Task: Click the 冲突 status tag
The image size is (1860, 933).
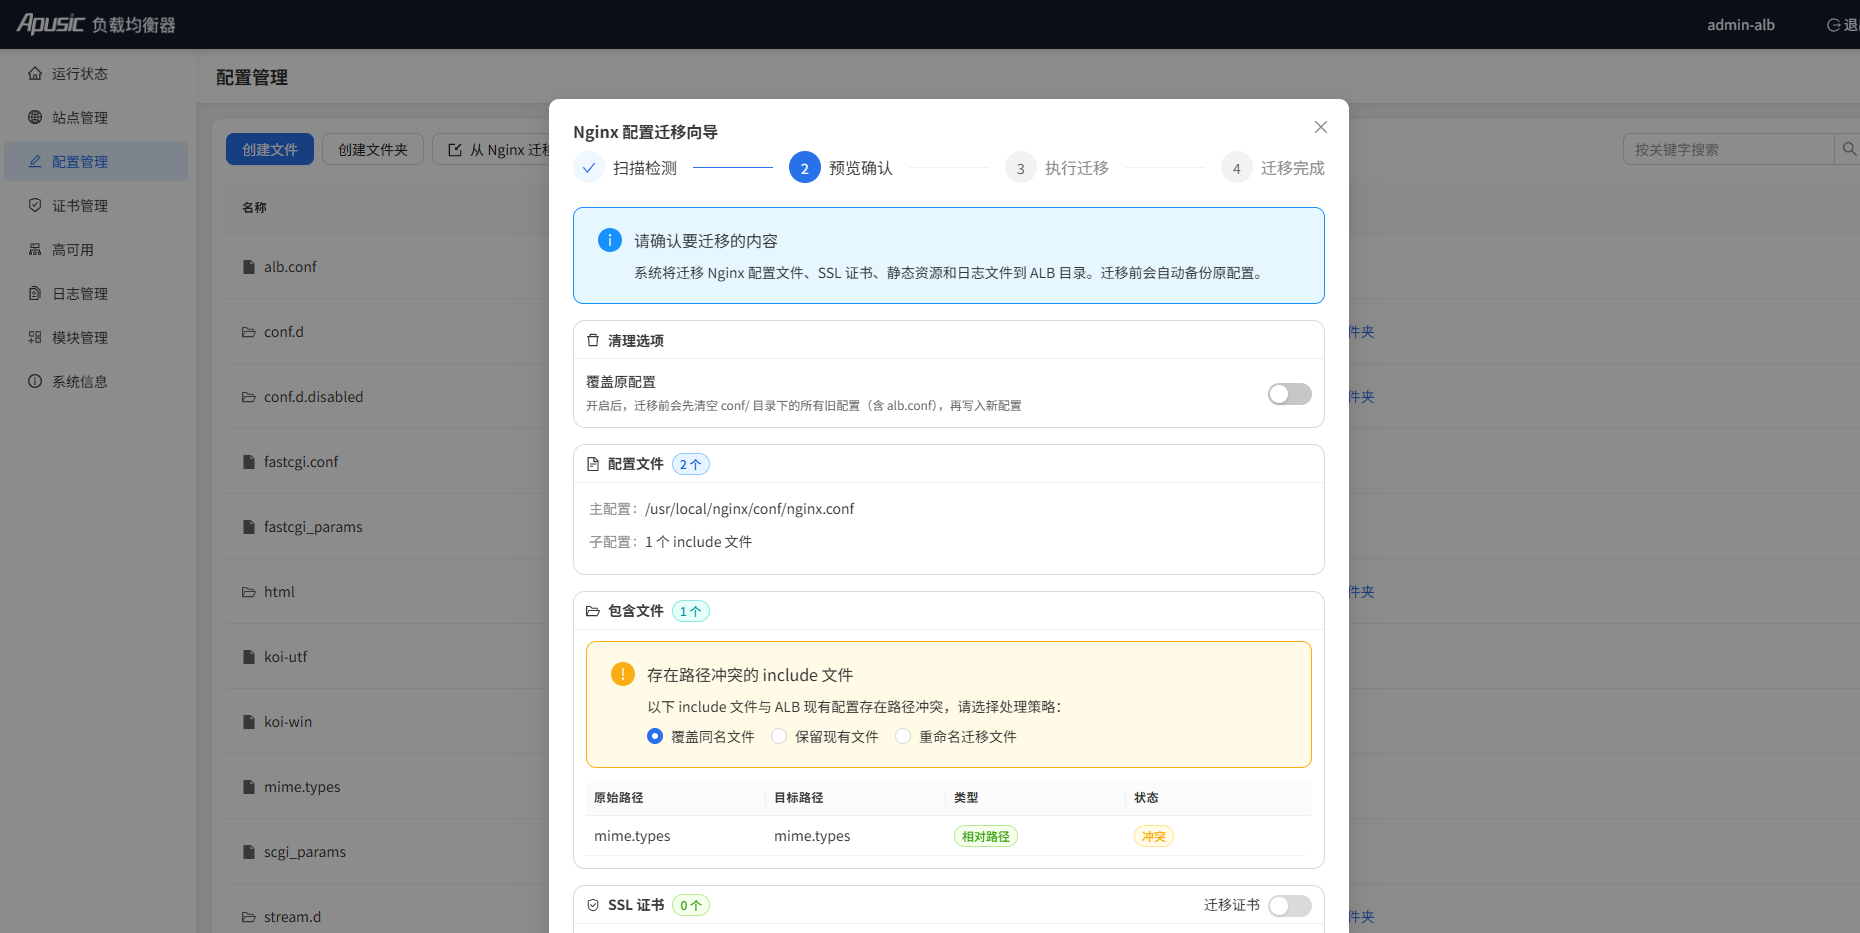Action: tap(1154, 836)
